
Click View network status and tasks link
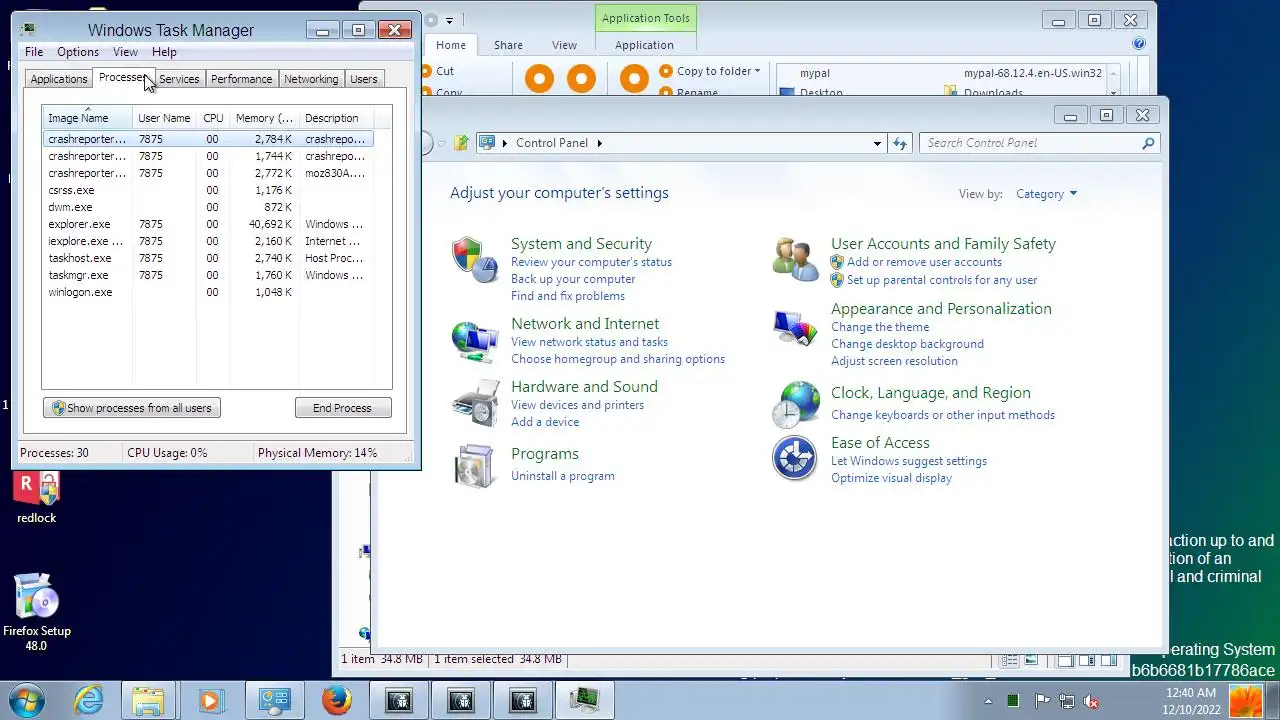click(x=589, y=342)
